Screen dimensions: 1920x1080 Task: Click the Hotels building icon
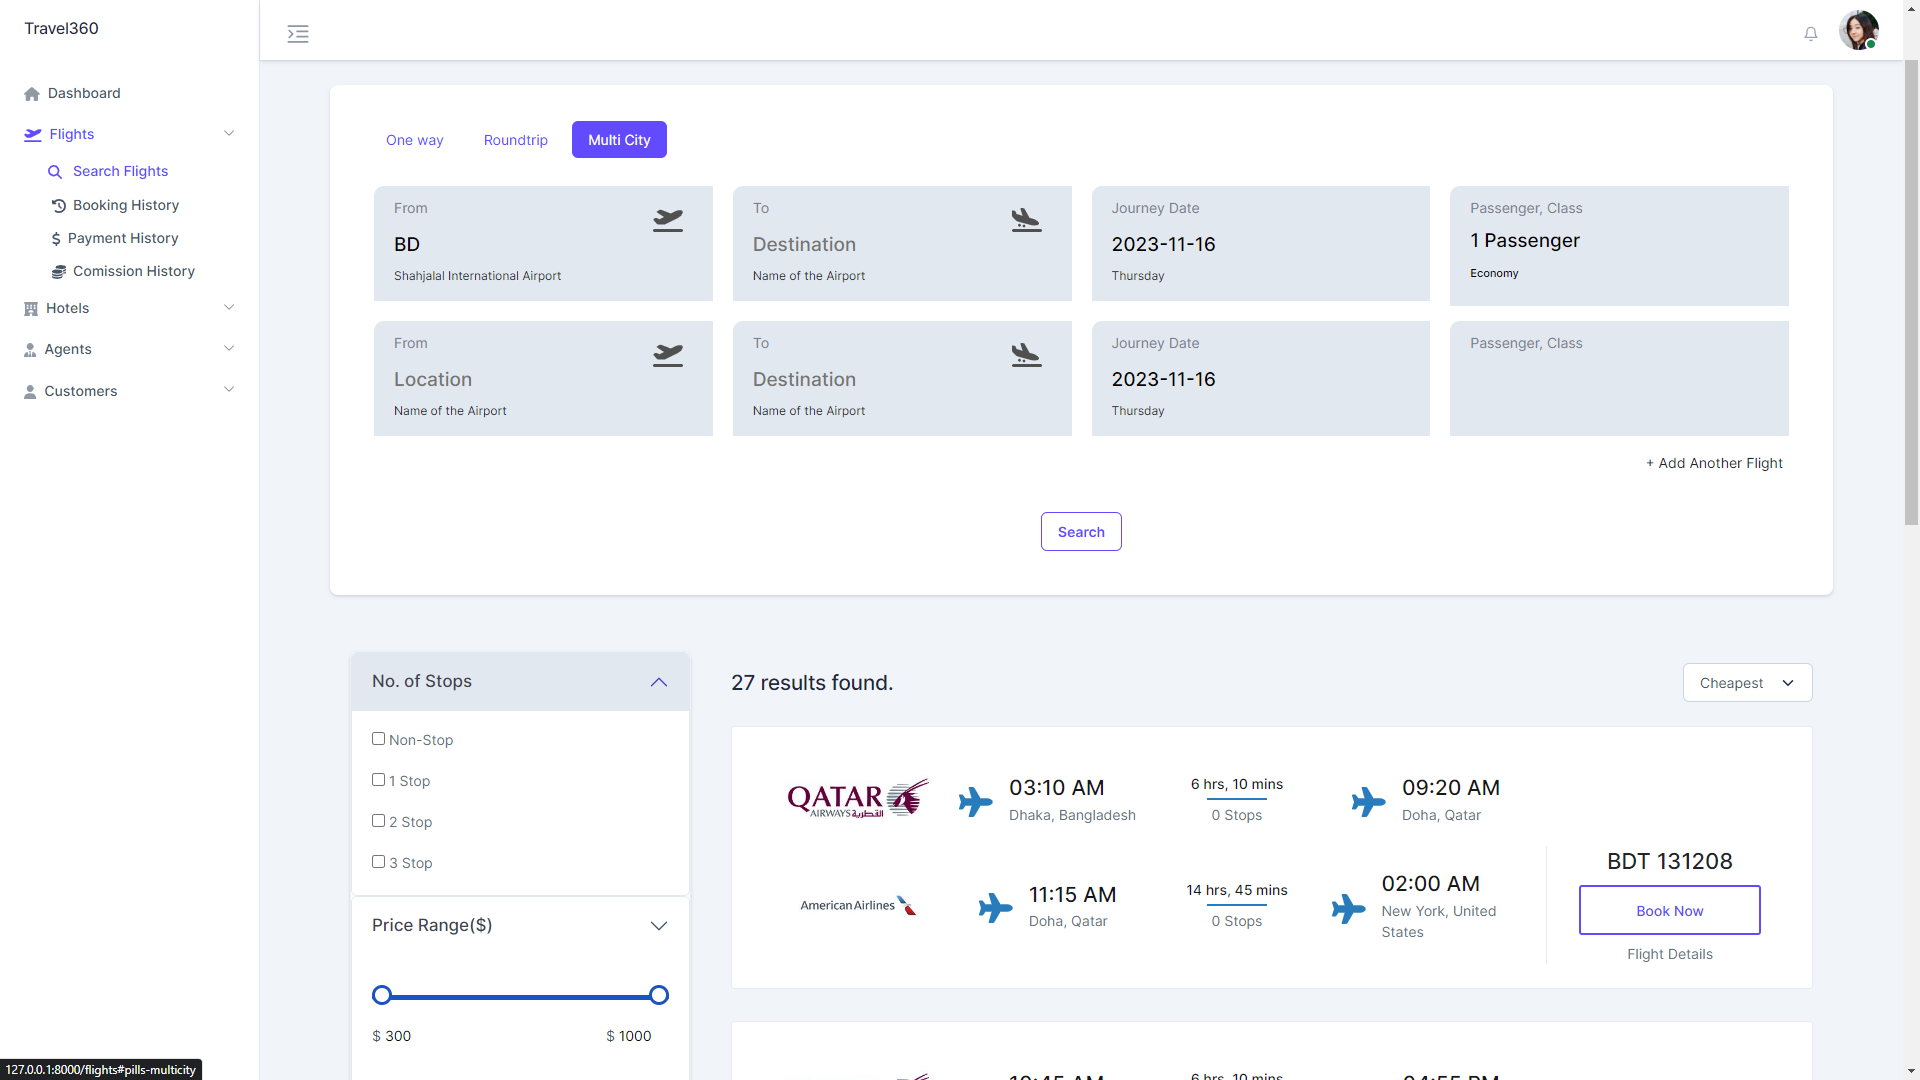[x=31, y=309]
